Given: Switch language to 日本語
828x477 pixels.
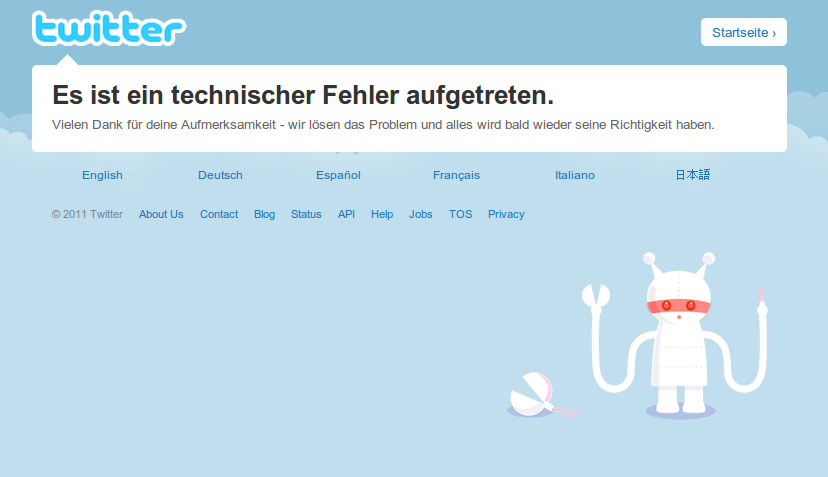Looking at the screenshot, I should pos(693,175).
